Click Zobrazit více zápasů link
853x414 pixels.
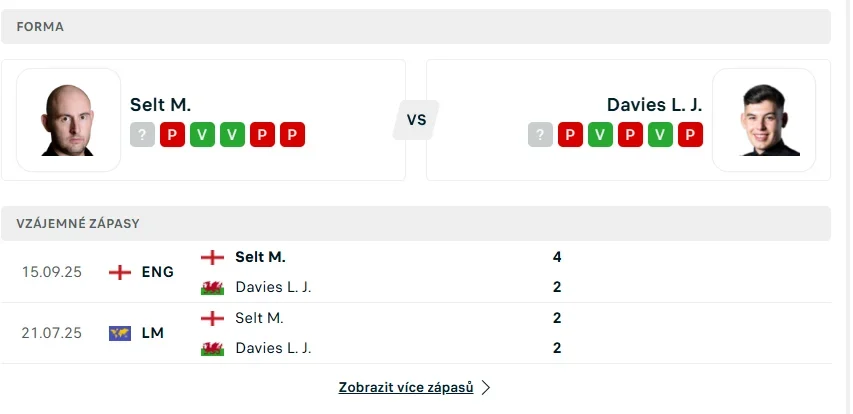(x=405, y=387)
